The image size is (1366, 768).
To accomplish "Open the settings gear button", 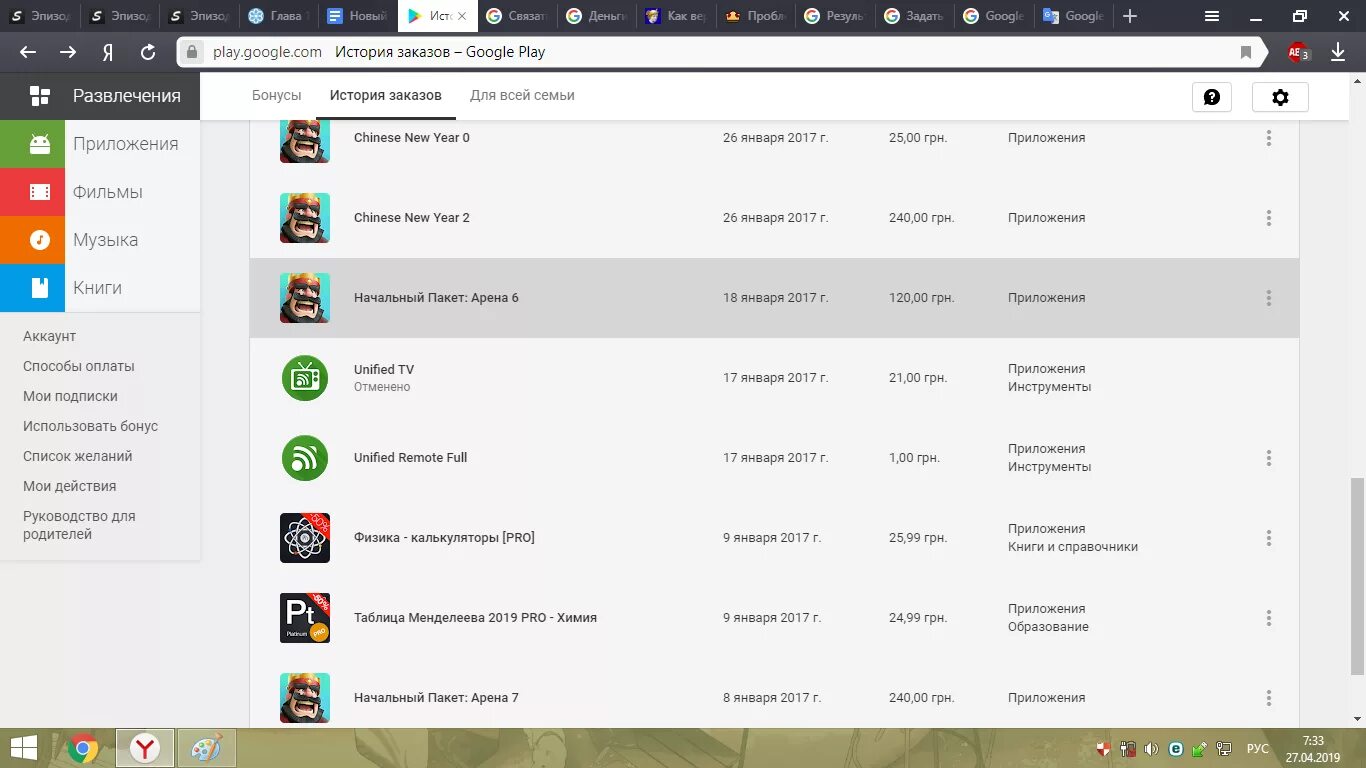I will (1280, 97).
